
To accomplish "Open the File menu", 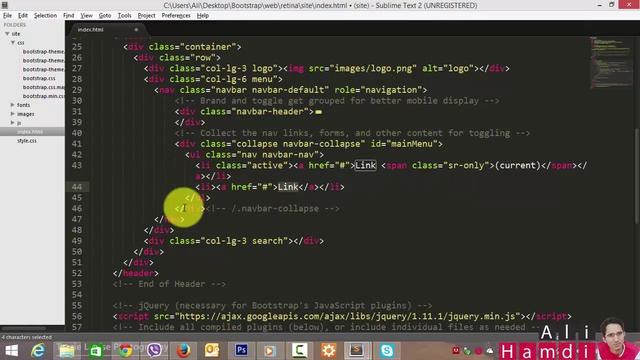I will click(7, 16).
